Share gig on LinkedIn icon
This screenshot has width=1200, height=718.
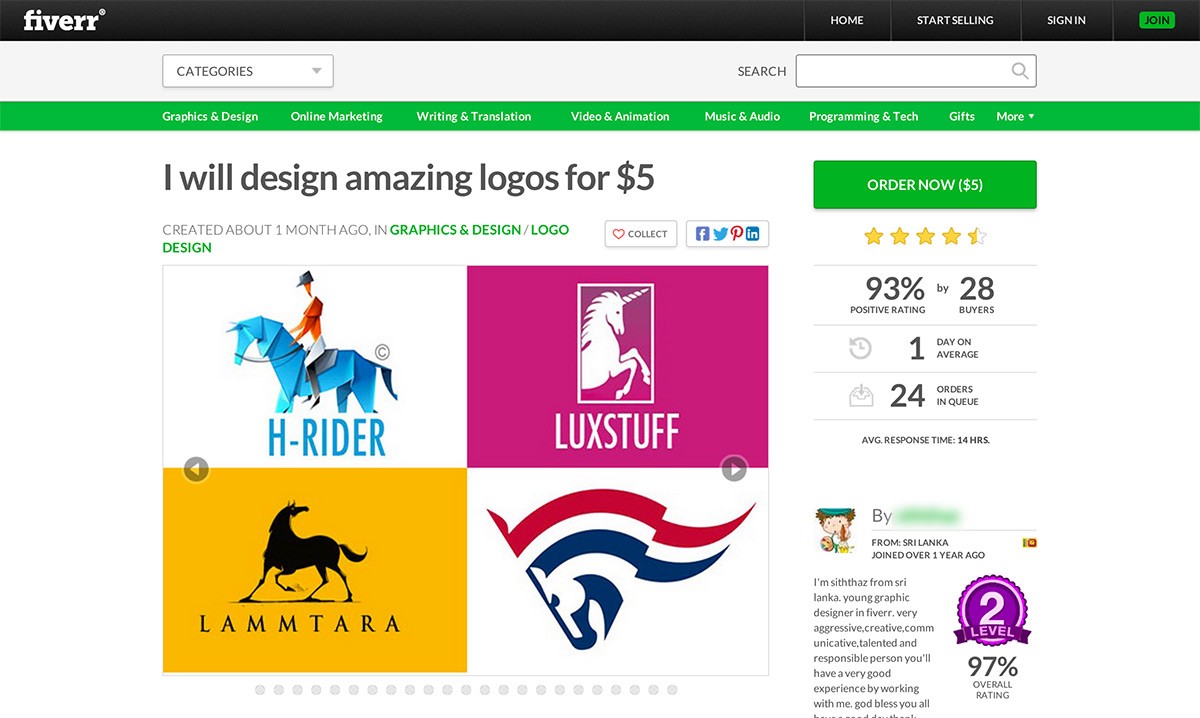752,234
